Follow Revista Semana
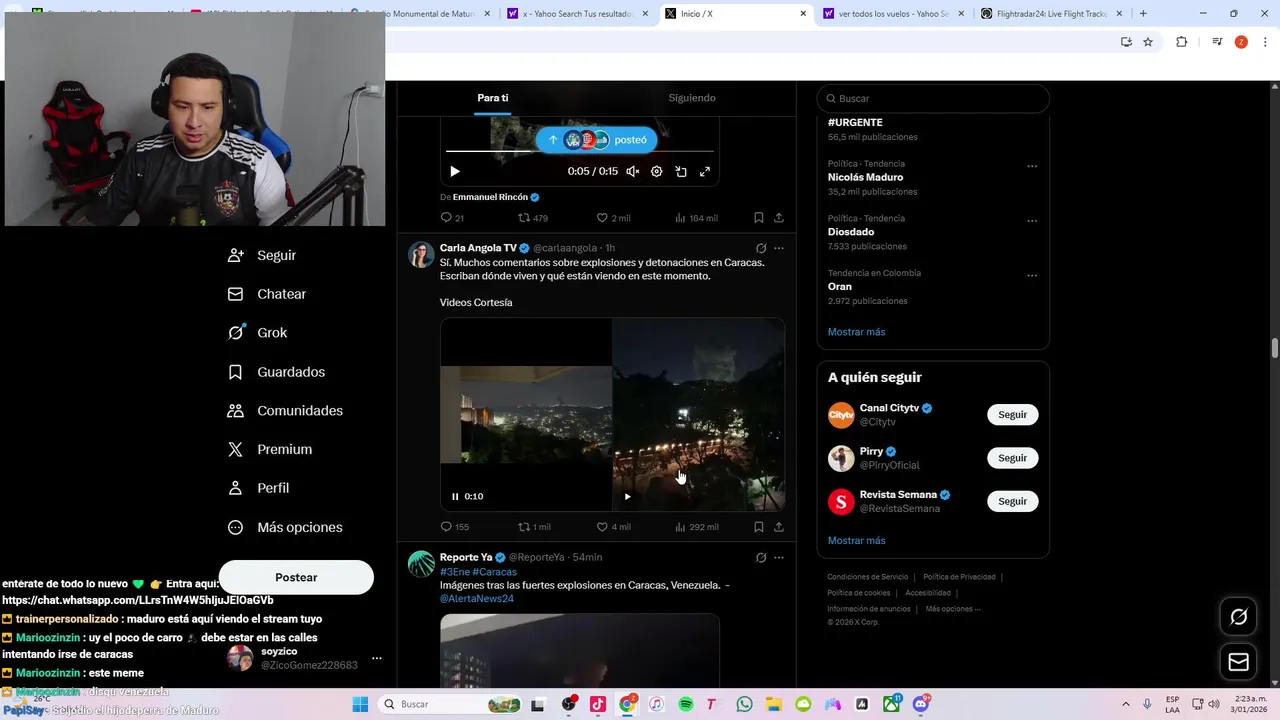Screen dimensions: 1280x720 [x=1012, y=501]
